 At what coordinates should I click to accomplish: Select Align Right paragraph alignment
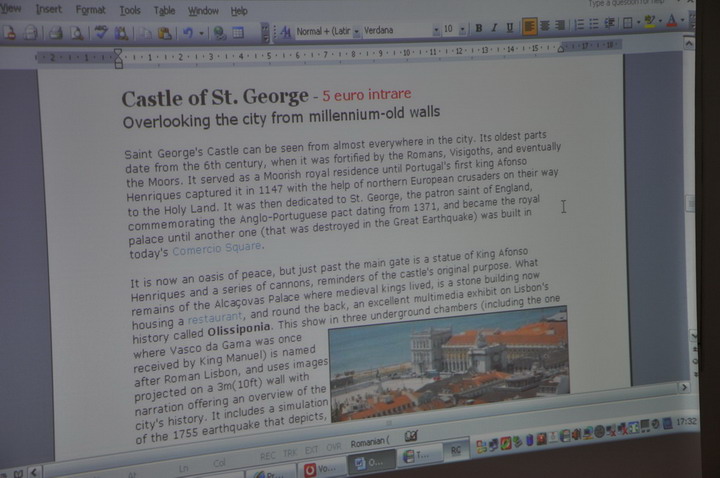[560, 26]
